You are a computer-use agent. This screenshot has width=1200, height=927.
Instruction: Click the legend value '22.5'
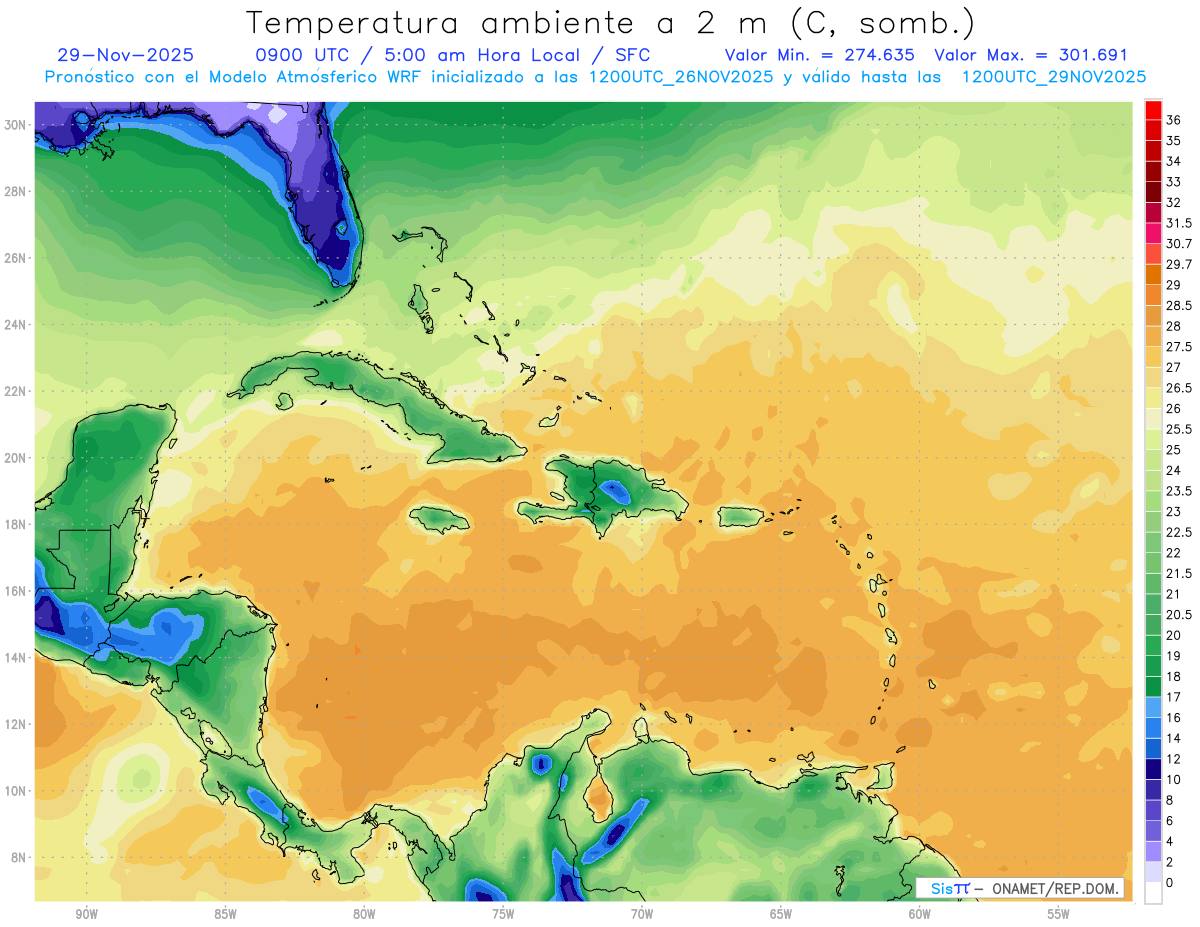point(1179,532)
